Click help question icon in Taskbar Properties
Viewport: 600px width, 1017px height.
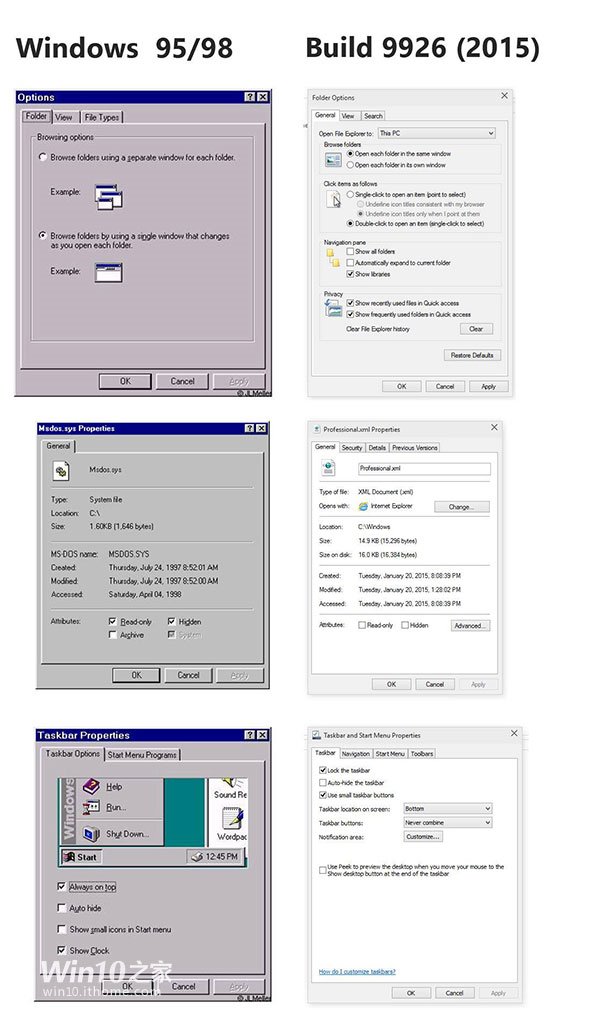point(250,735)
